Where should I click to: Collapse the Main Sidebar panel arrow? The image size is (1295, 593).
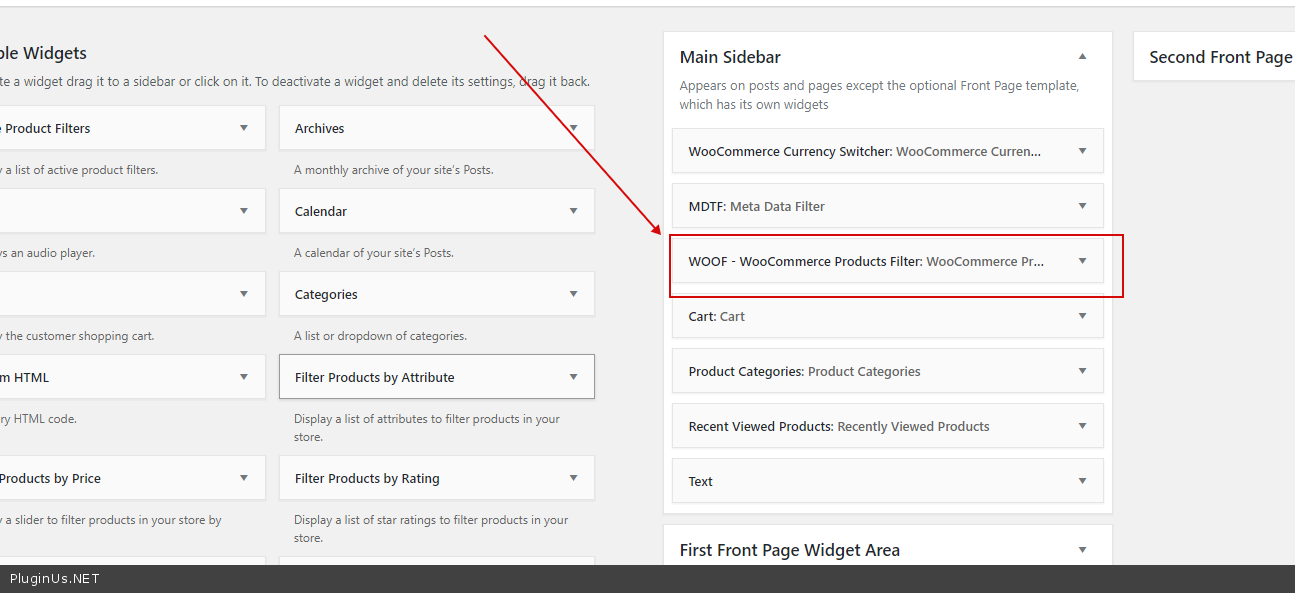point(1082,57)
